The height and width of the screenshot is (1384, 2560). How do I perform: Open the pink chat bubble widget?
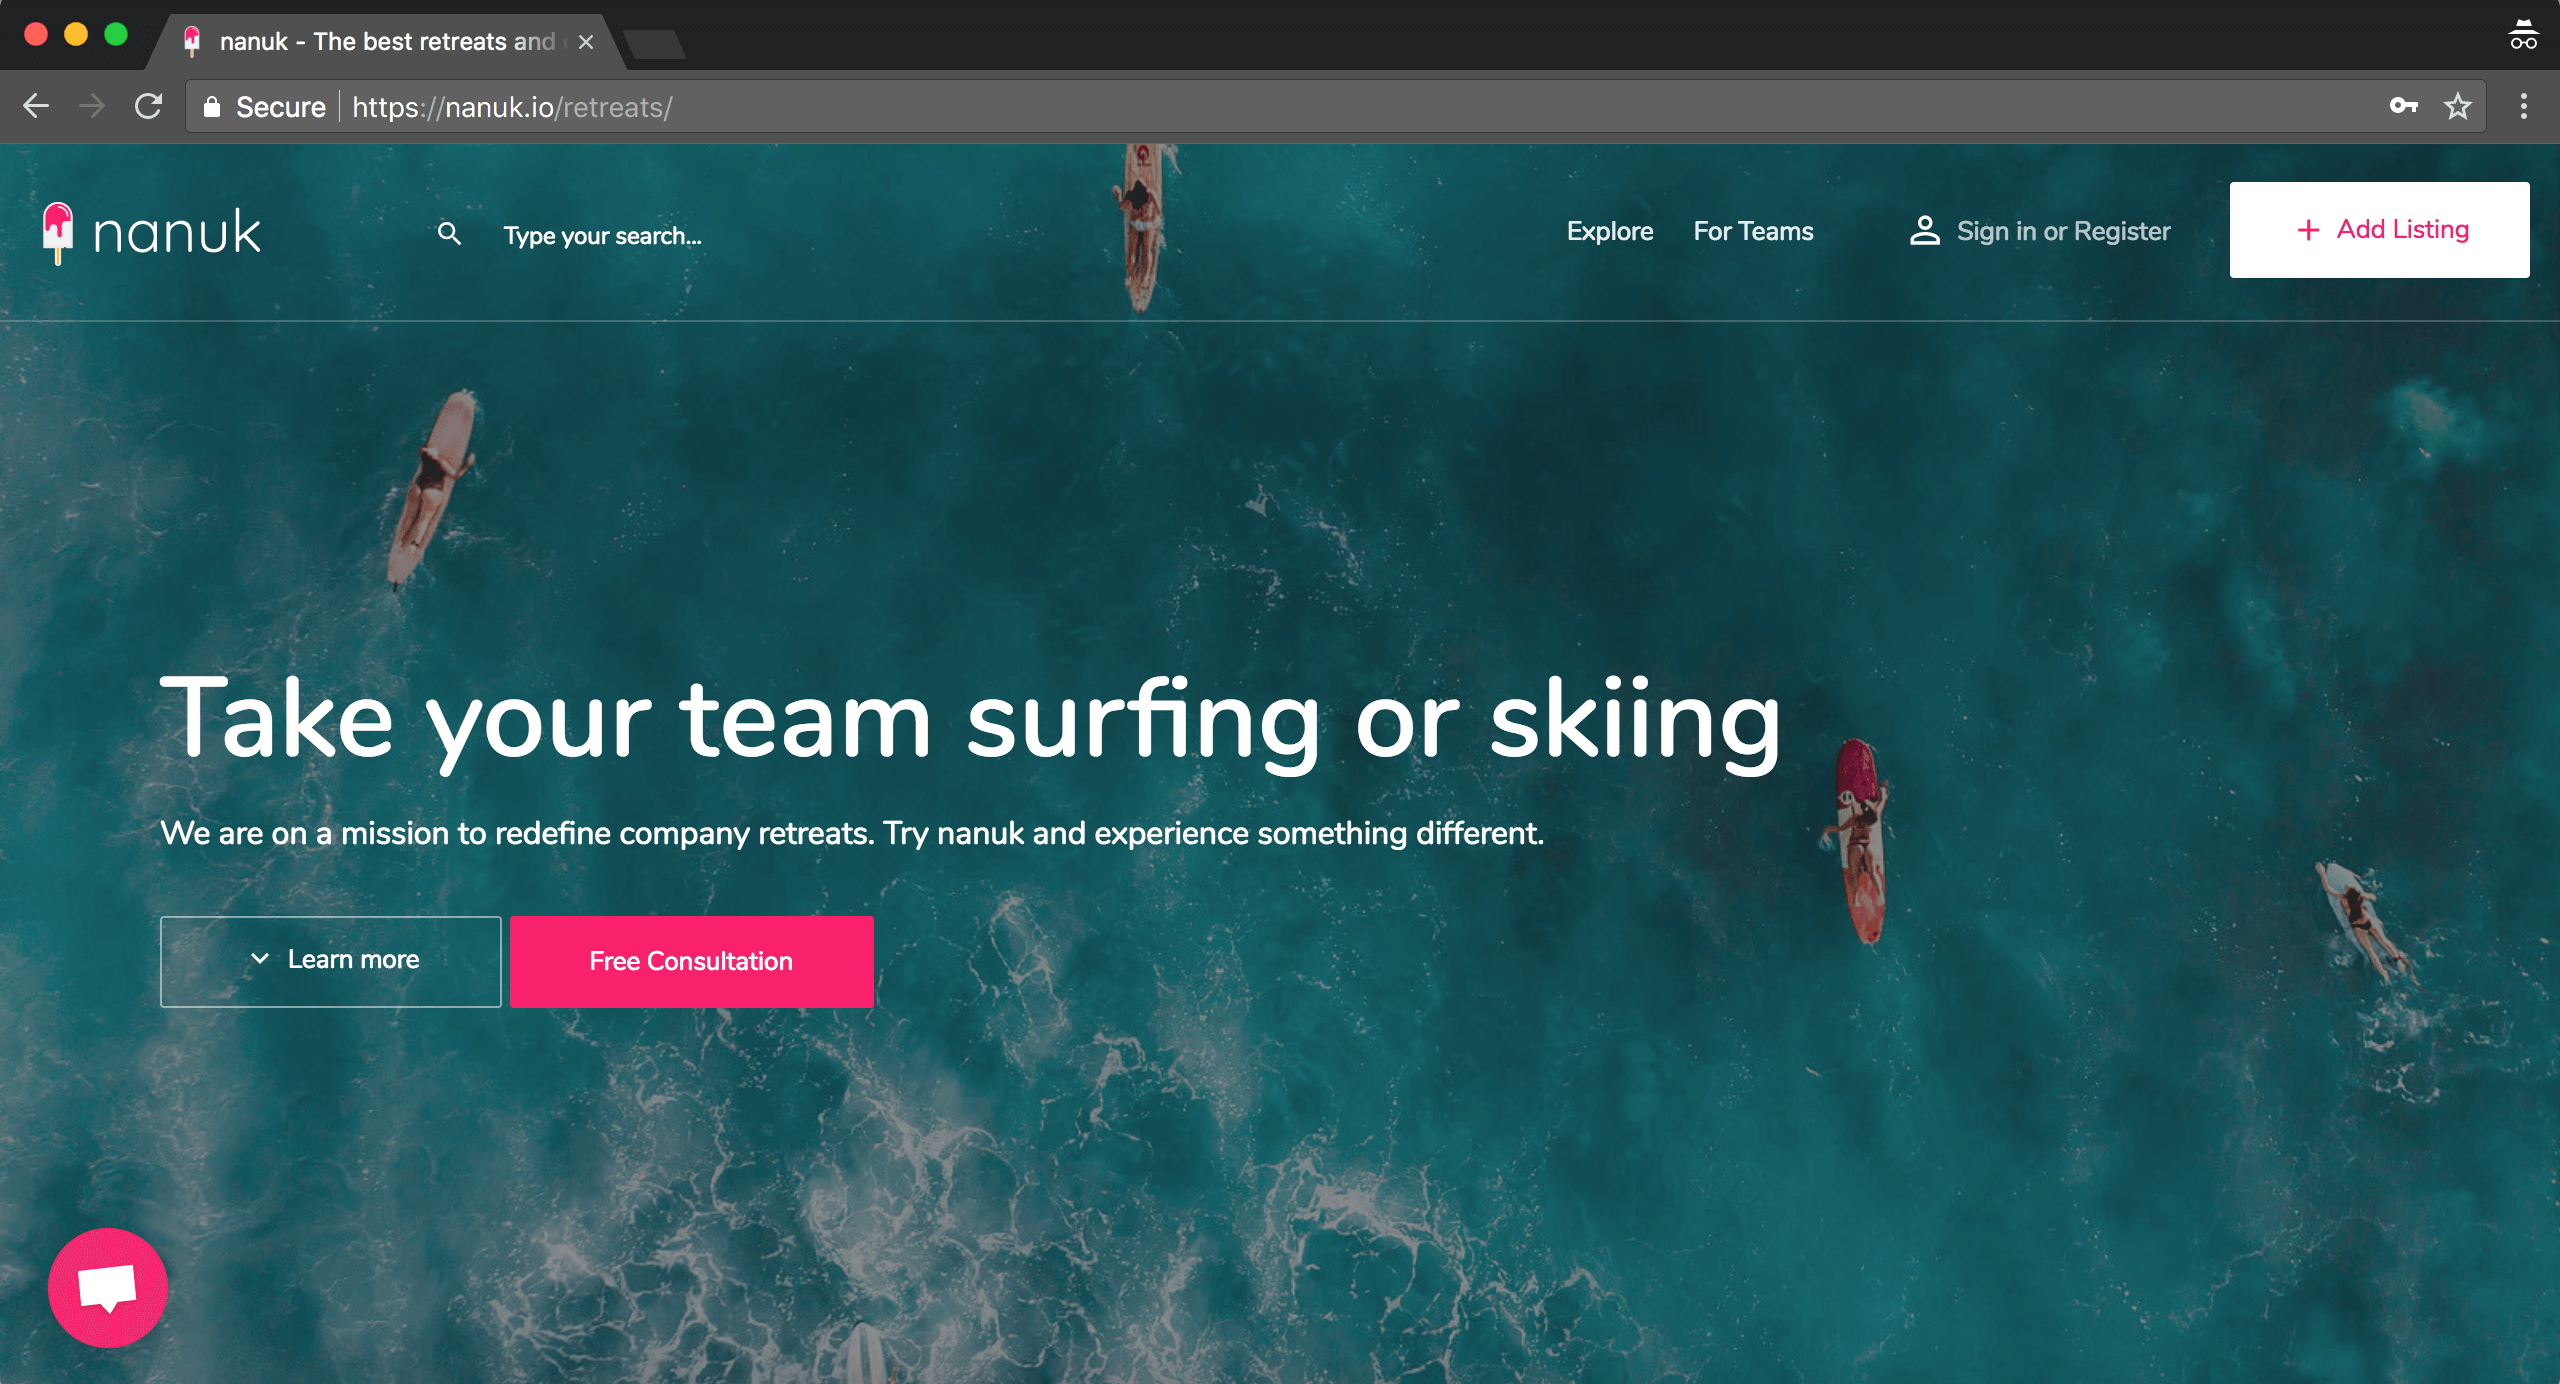pyautogui.click(x=107, y=1287)
